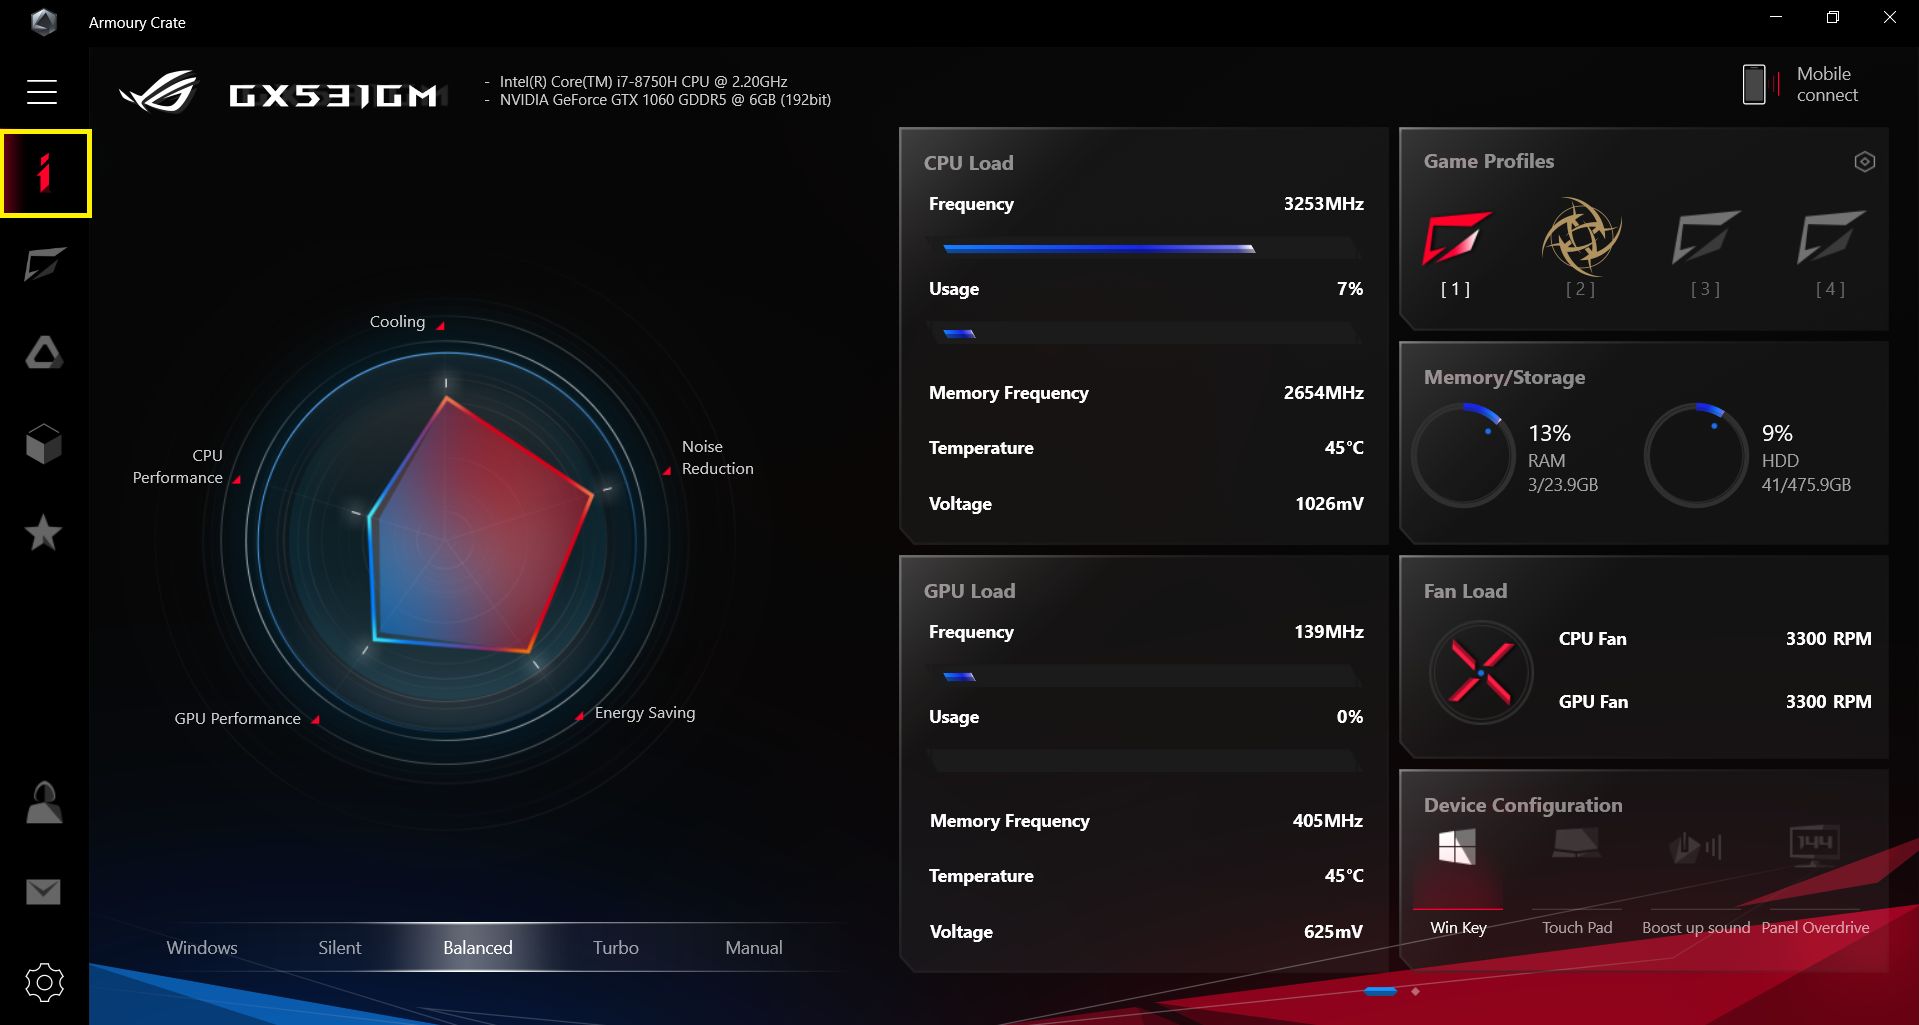Go to first dashboard page indicator
The width and height of the screenshot is (1919, 1025).
[1380, 991]
